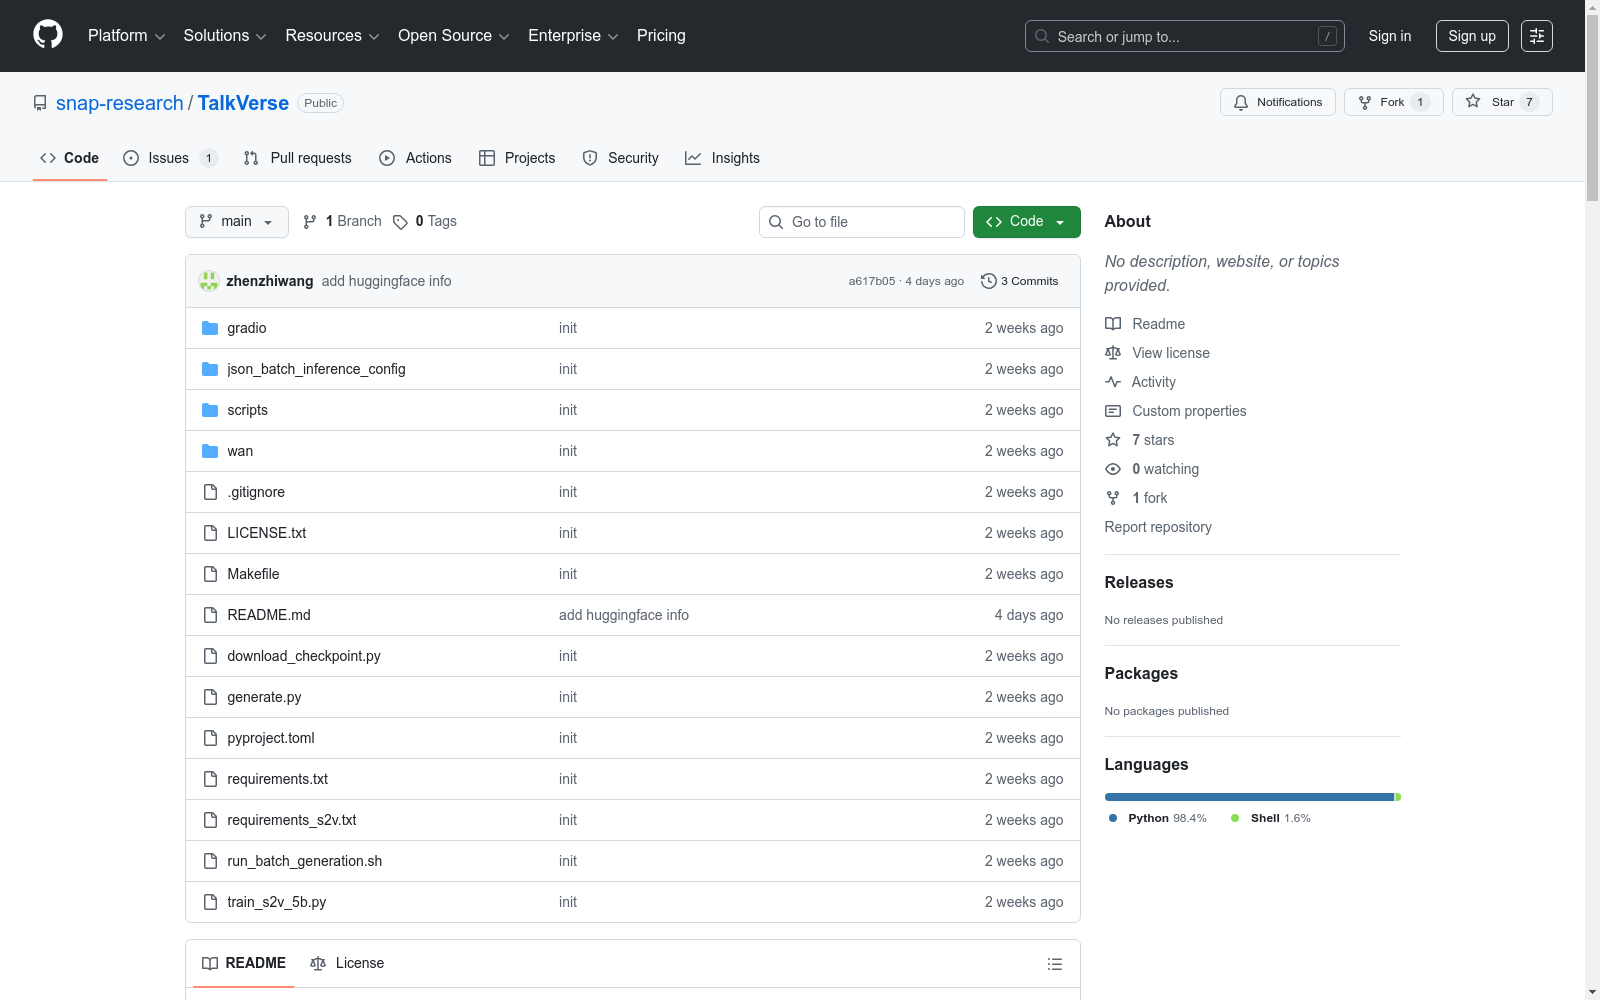Viewport: 1600px width, 1000px height.
Task: Switch to the Actions tab
Action: tap(415, 158)
